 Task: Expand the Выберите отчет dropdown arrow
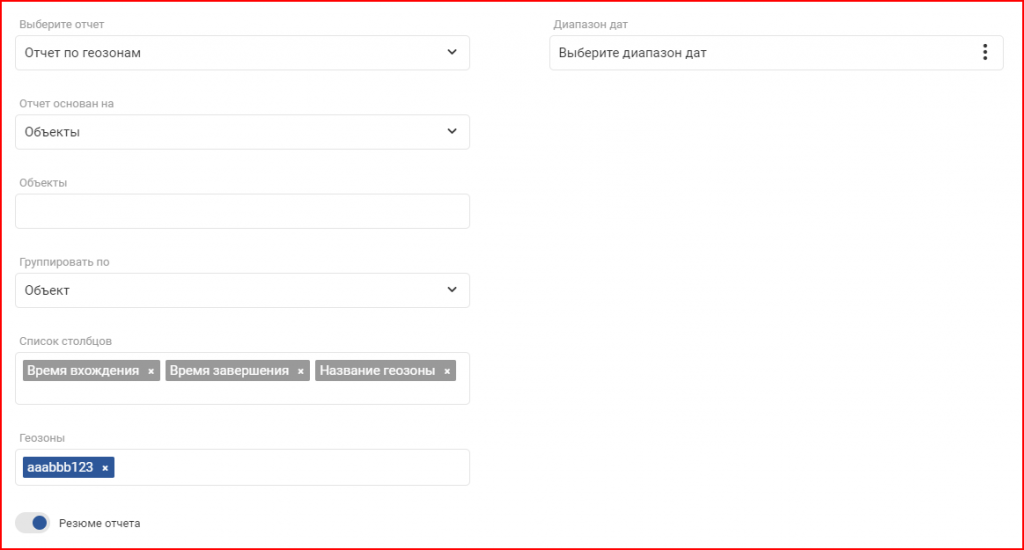452,52
